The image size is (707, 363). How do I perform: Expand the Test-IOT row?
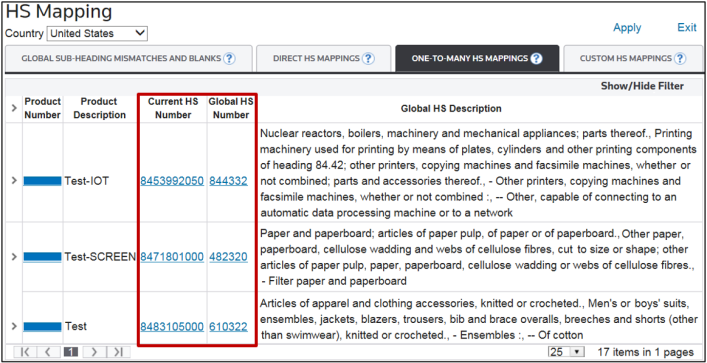pos(14,181)
